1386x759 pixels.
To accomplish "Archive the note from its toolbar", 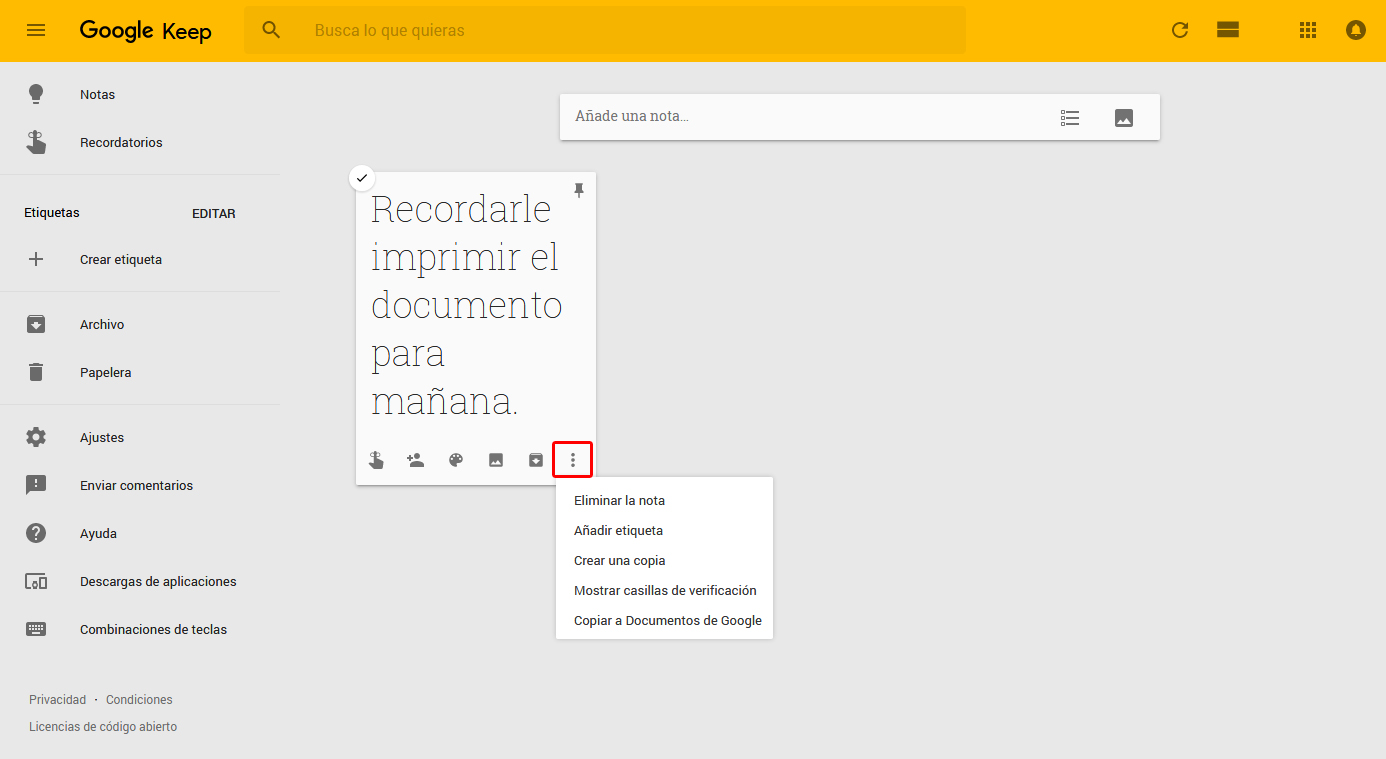I will pyautogui.click(x=536, y=460).
